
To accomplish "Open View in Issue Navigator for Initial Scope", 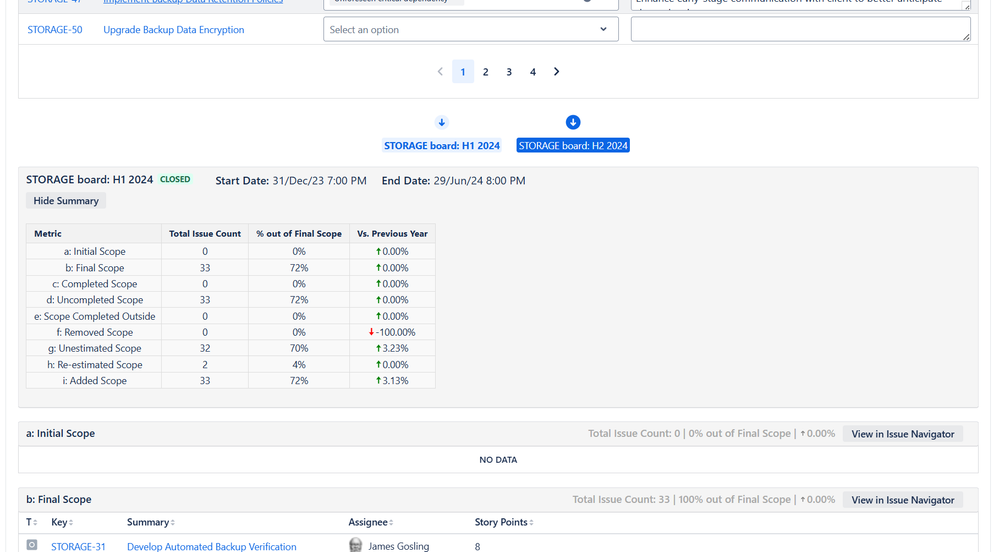I will 903,434.
